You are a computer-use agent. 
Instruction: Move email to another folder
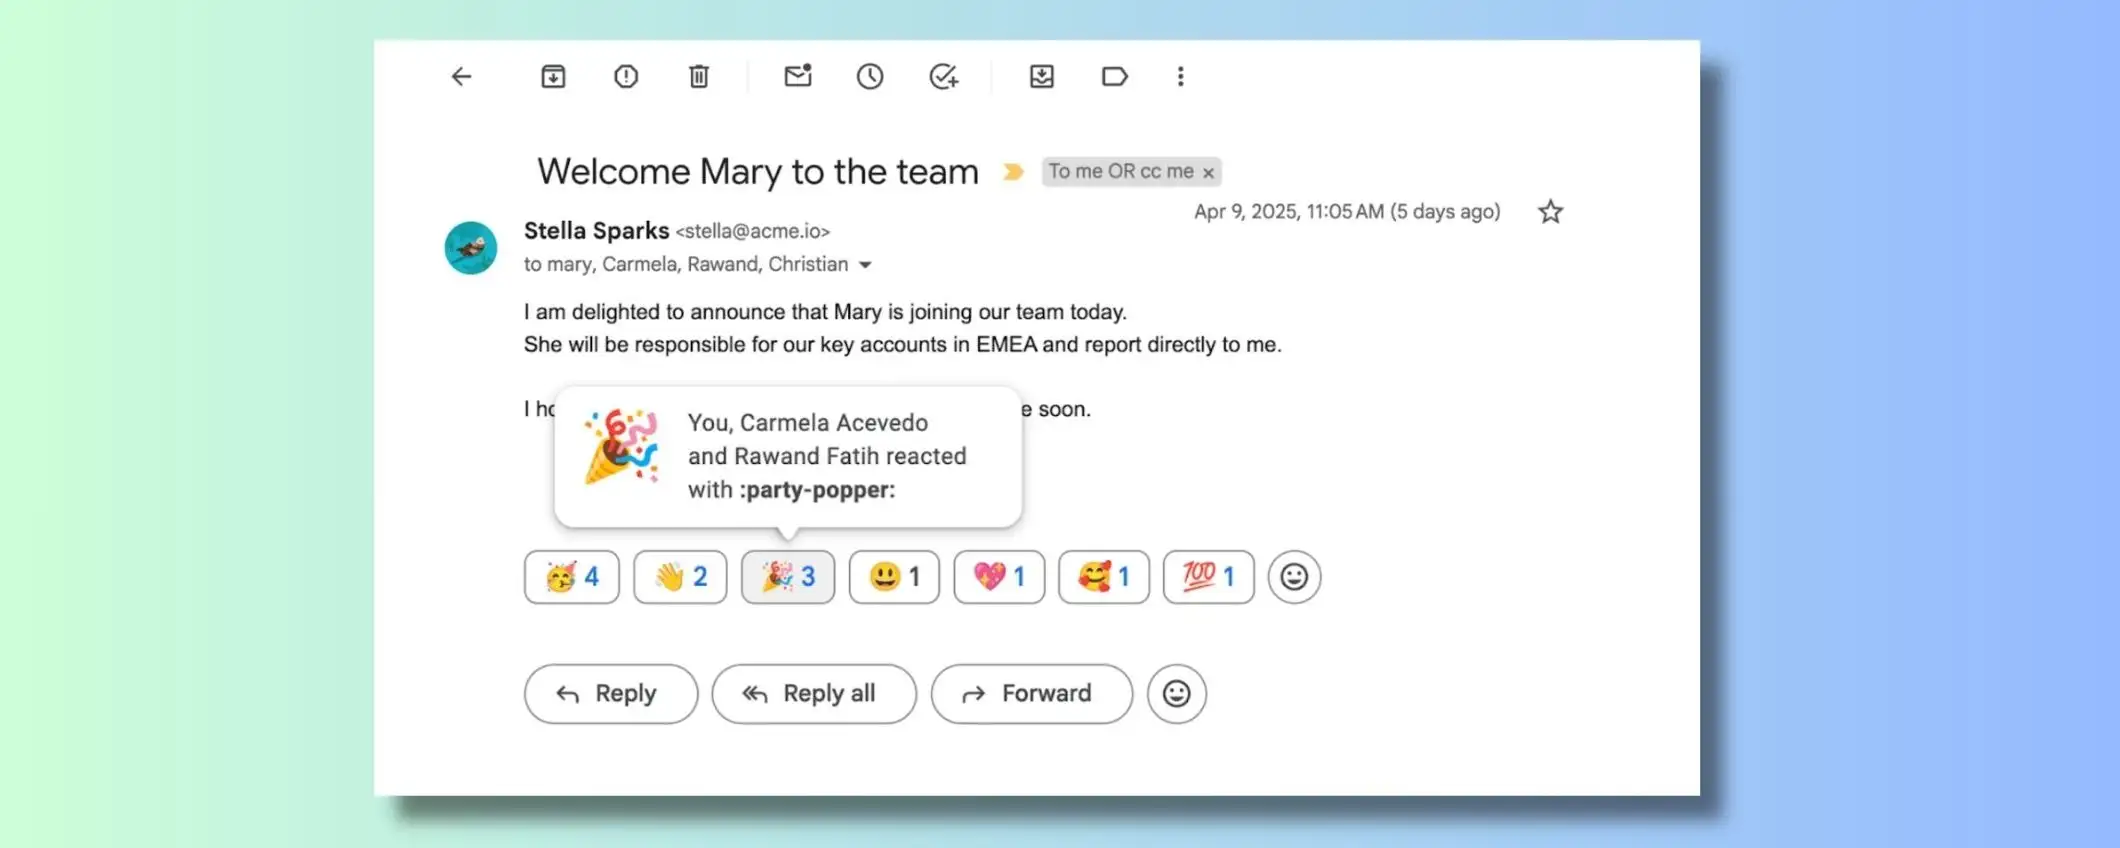click(1042, 77)
